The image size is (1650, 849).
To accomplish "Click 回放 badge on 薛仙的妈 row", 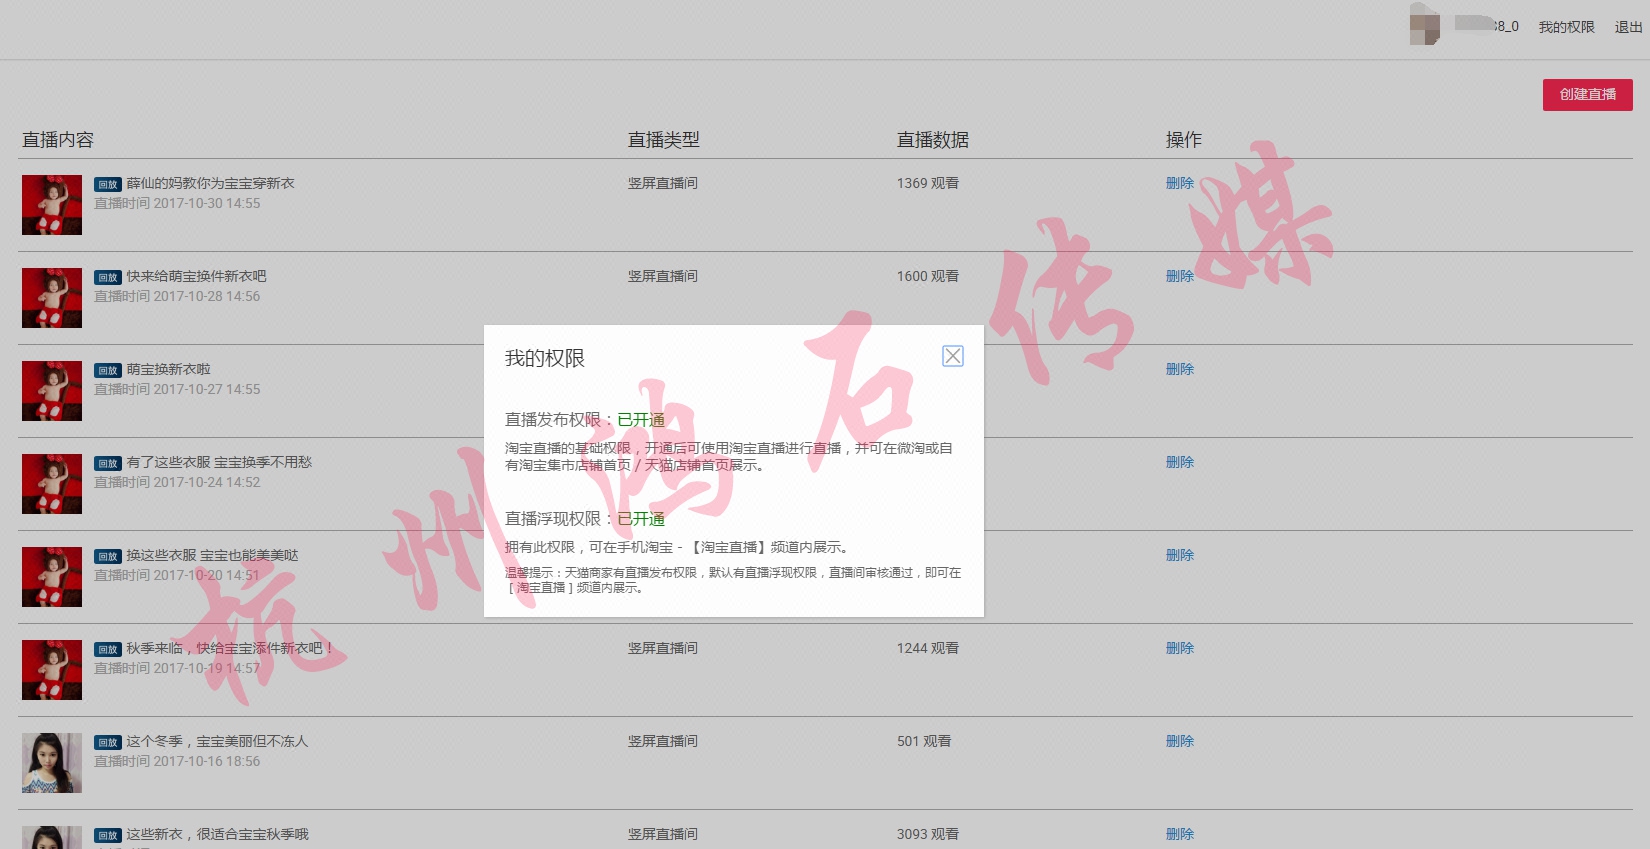I will (x=108, y=184).
